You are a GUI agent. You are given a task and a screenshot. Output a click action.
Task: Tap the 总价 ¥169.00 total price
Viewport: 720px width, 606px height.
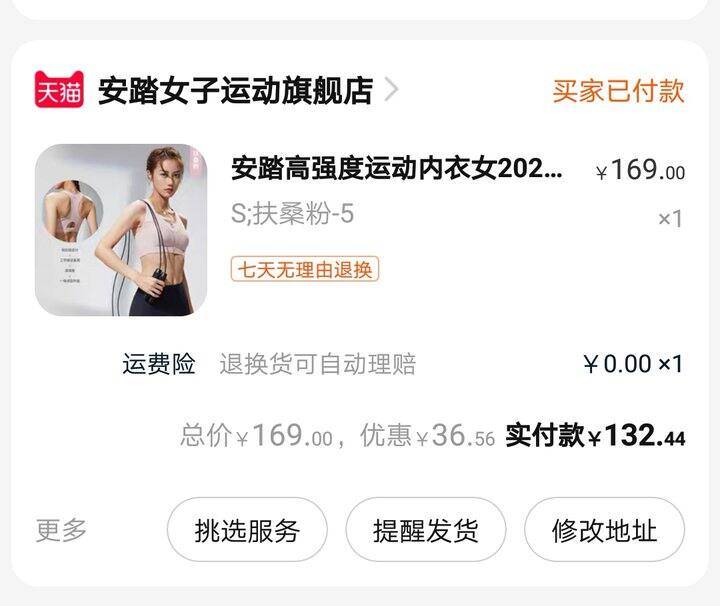pyautogui.click(x=257, y=435)
